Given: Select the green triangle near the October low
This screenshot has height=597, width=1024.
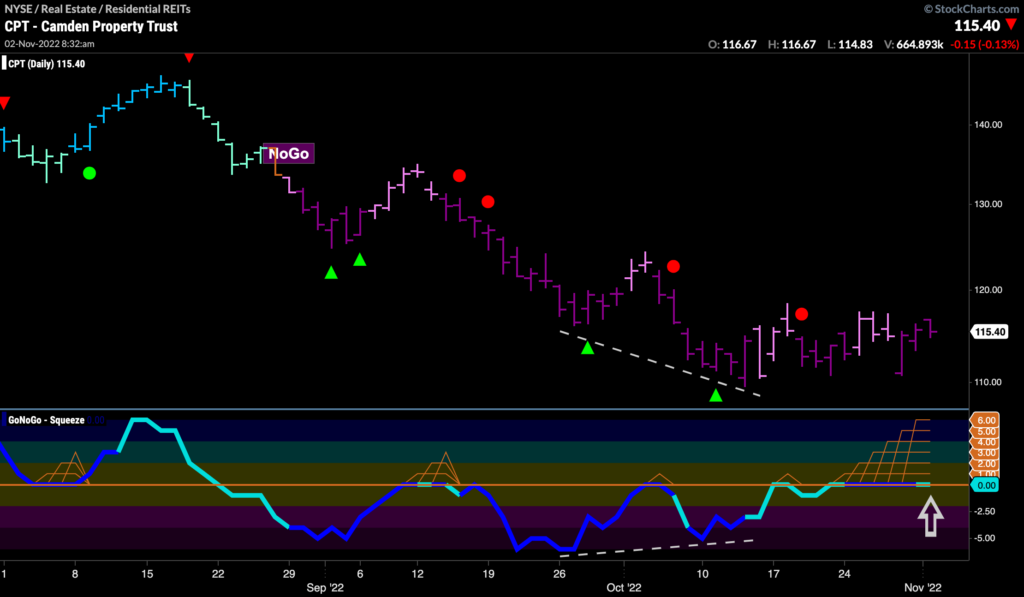Looking at the screenshot, I should [x=716, y=395].
